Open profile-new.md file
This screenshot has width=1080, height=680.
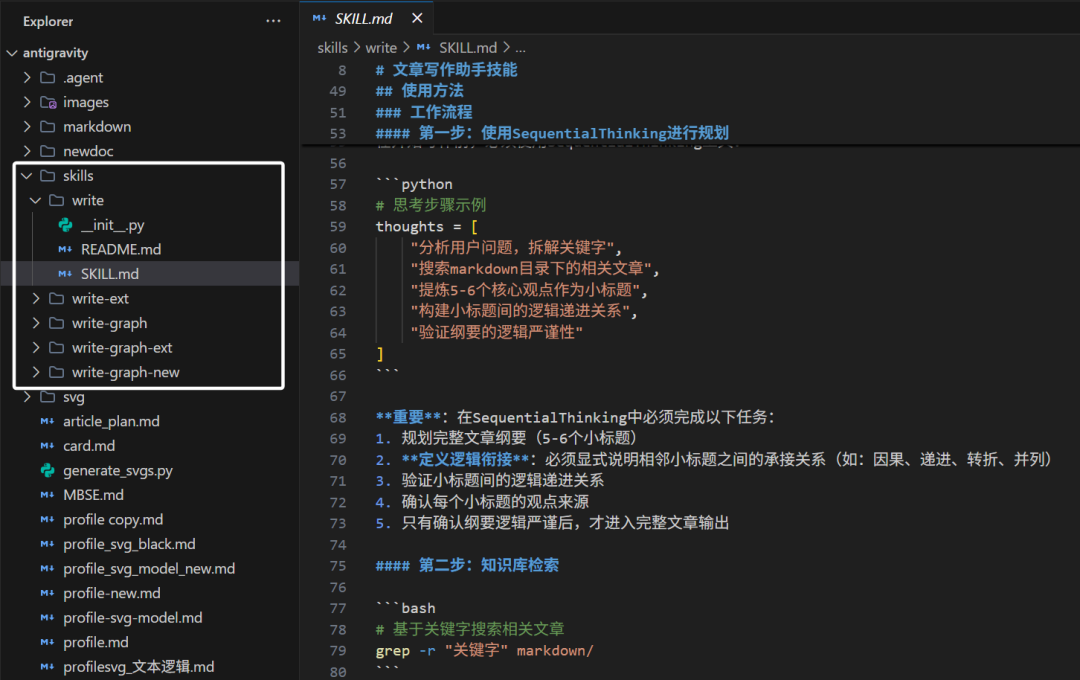112,593
